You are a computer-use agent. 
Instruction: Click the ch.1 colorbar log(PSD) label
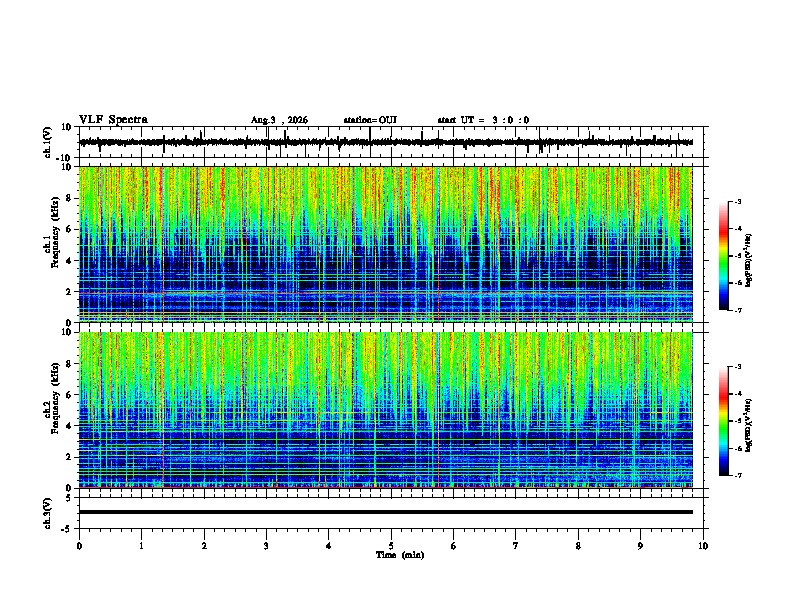pyautogui.click(x=748, y=260)
